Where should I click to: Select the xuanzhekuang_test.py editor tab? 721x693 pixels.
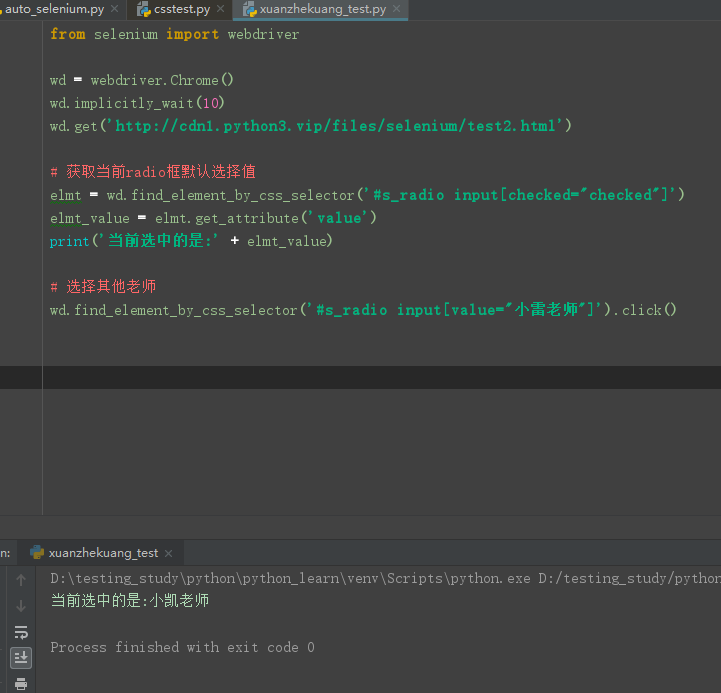pos(322,9)
